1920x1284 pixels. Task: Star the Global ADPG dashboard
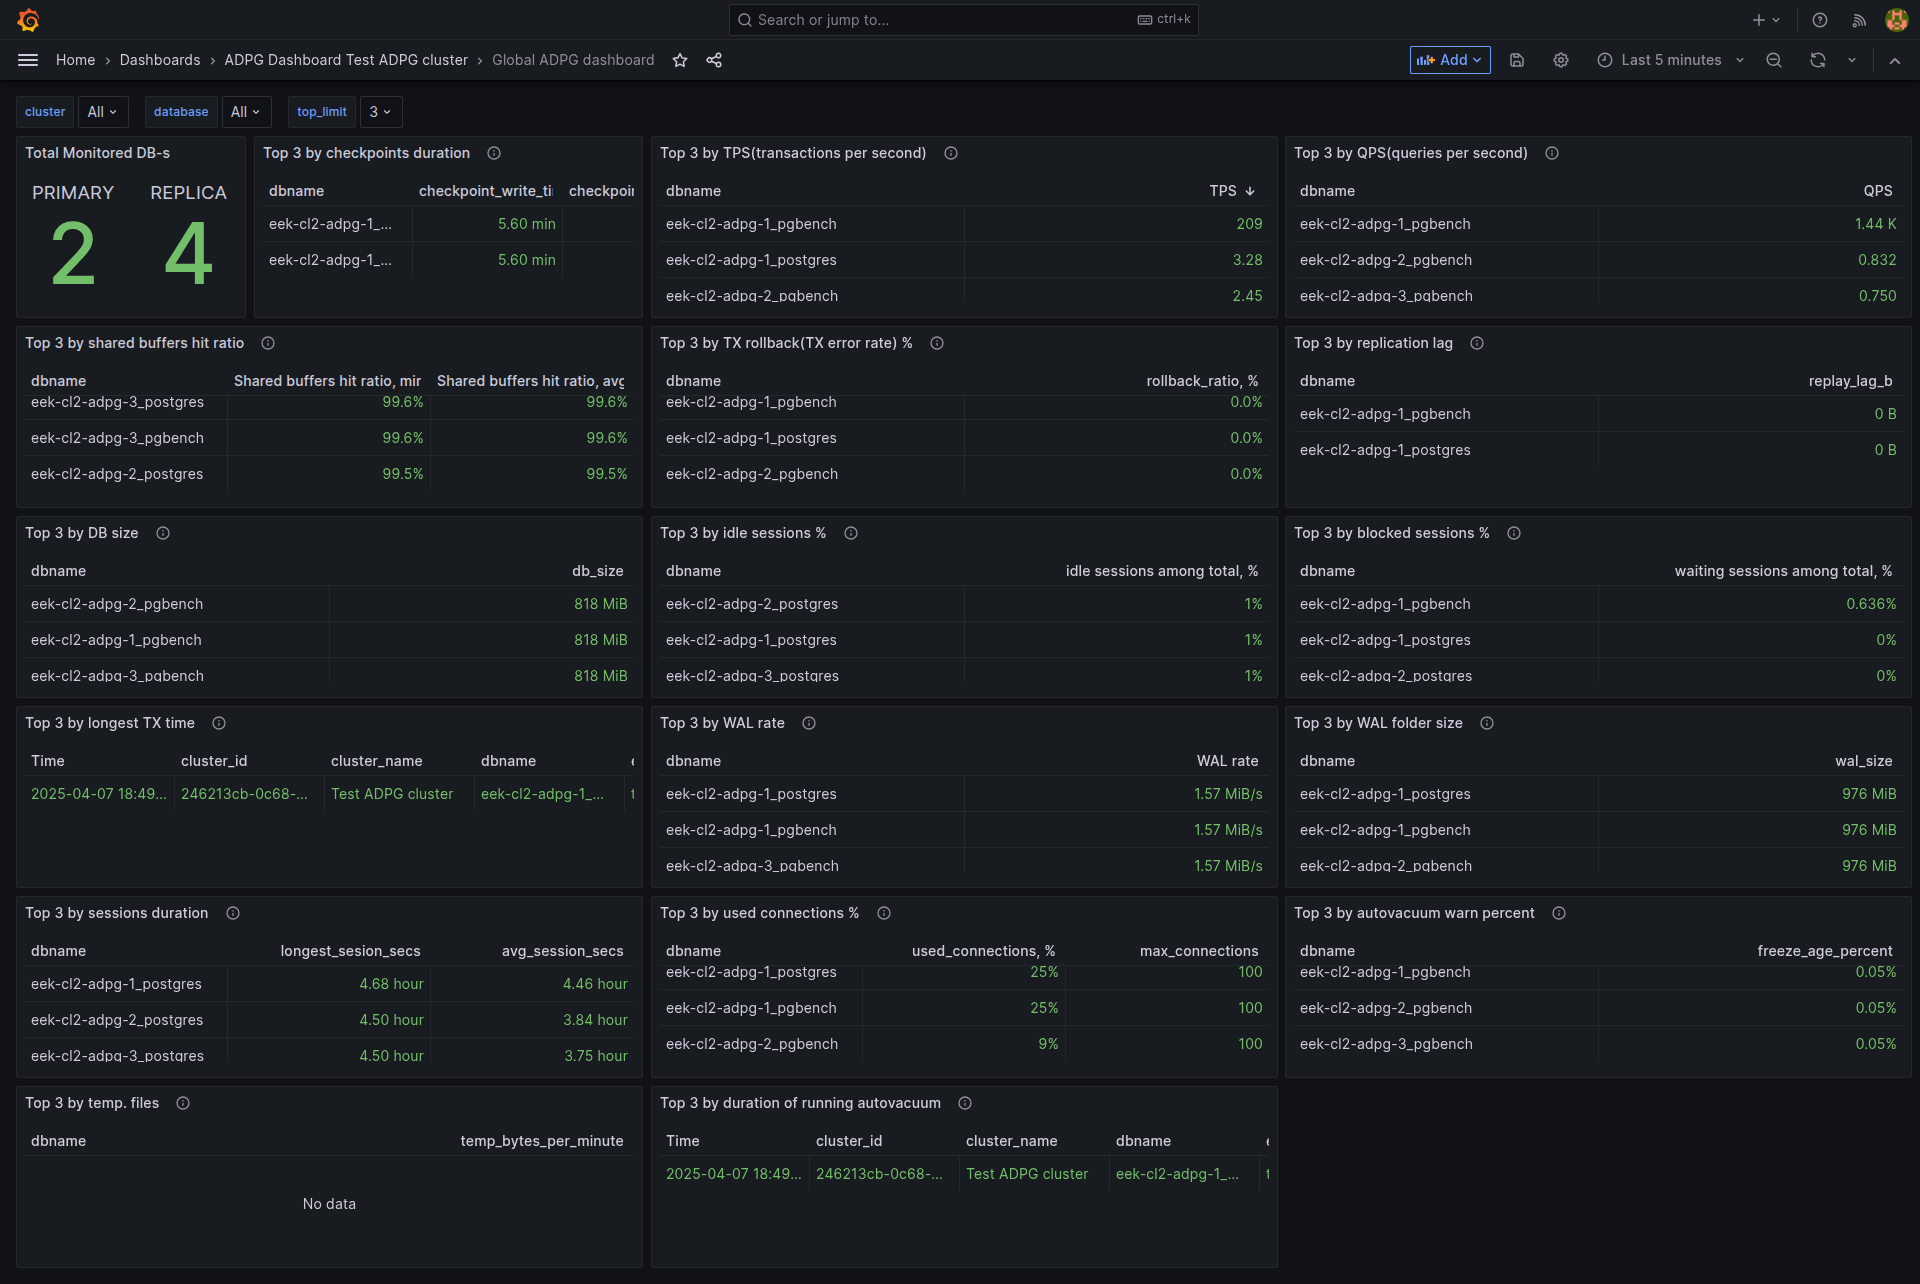tap(680, 60)
